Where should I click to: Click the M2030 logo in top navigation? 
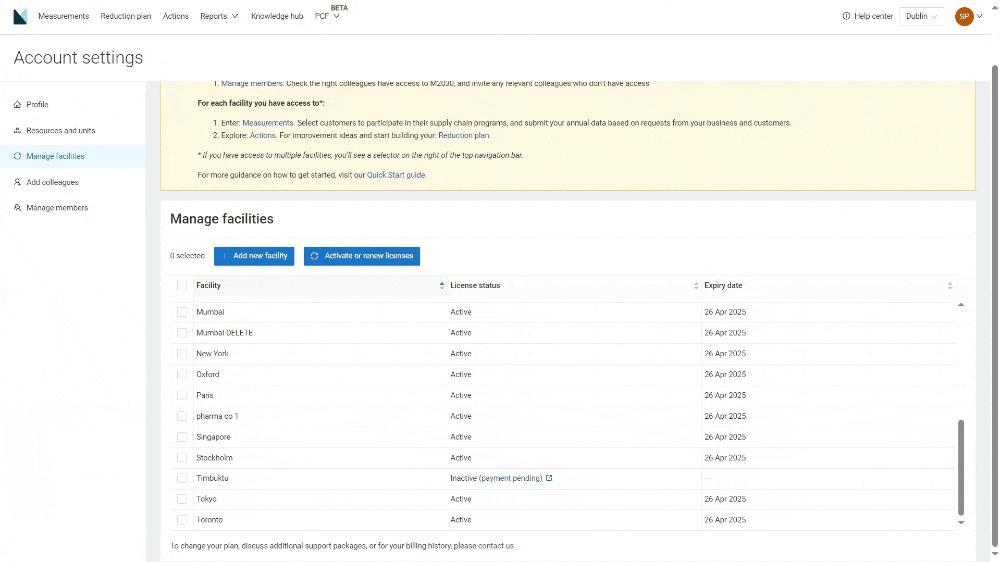click(20, 16)
